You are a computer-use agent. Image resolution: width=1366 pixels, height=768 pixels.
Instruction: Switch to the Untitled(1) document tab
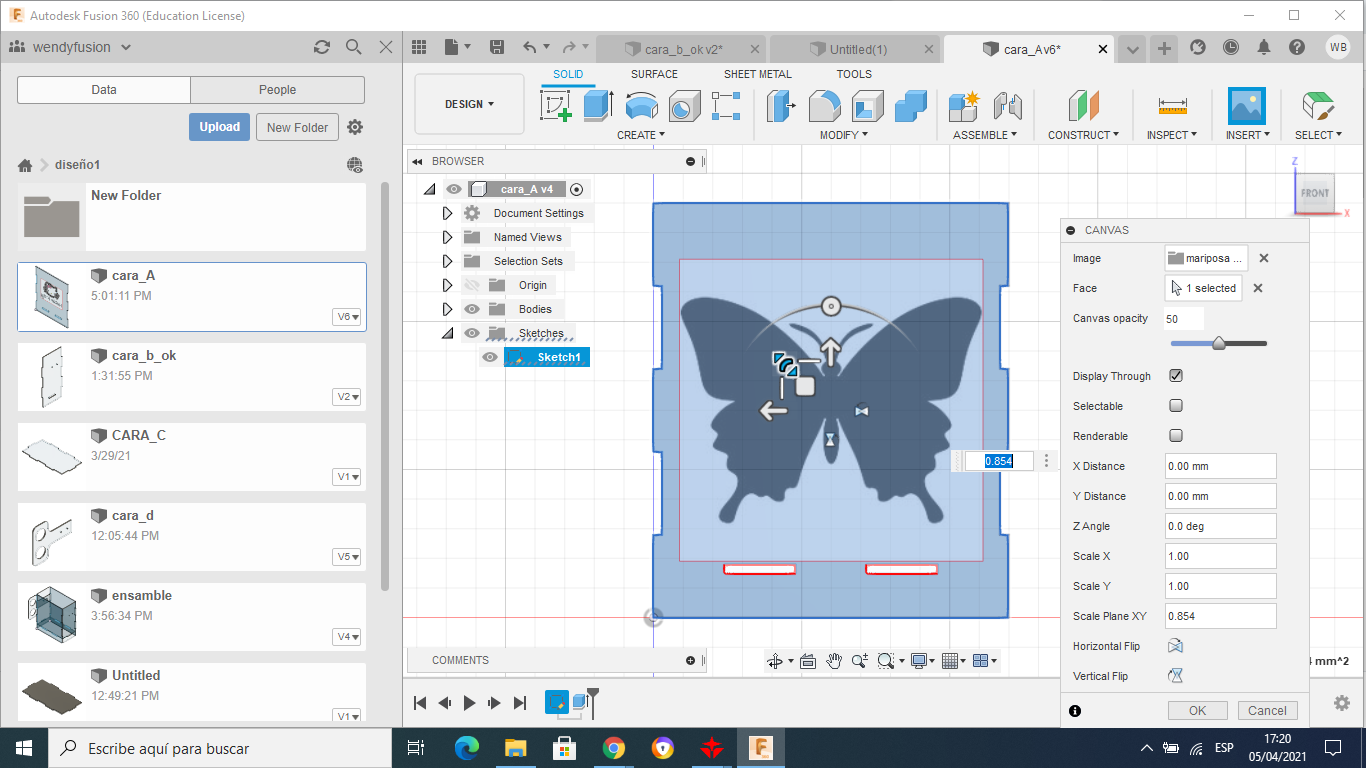click(858, 49)
